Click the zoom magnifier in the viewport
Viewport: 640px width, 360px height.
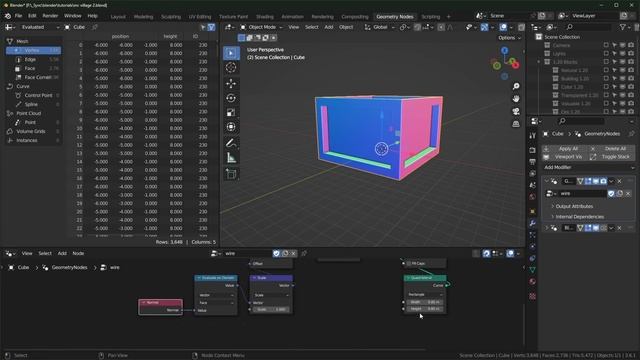click(516, 86)
